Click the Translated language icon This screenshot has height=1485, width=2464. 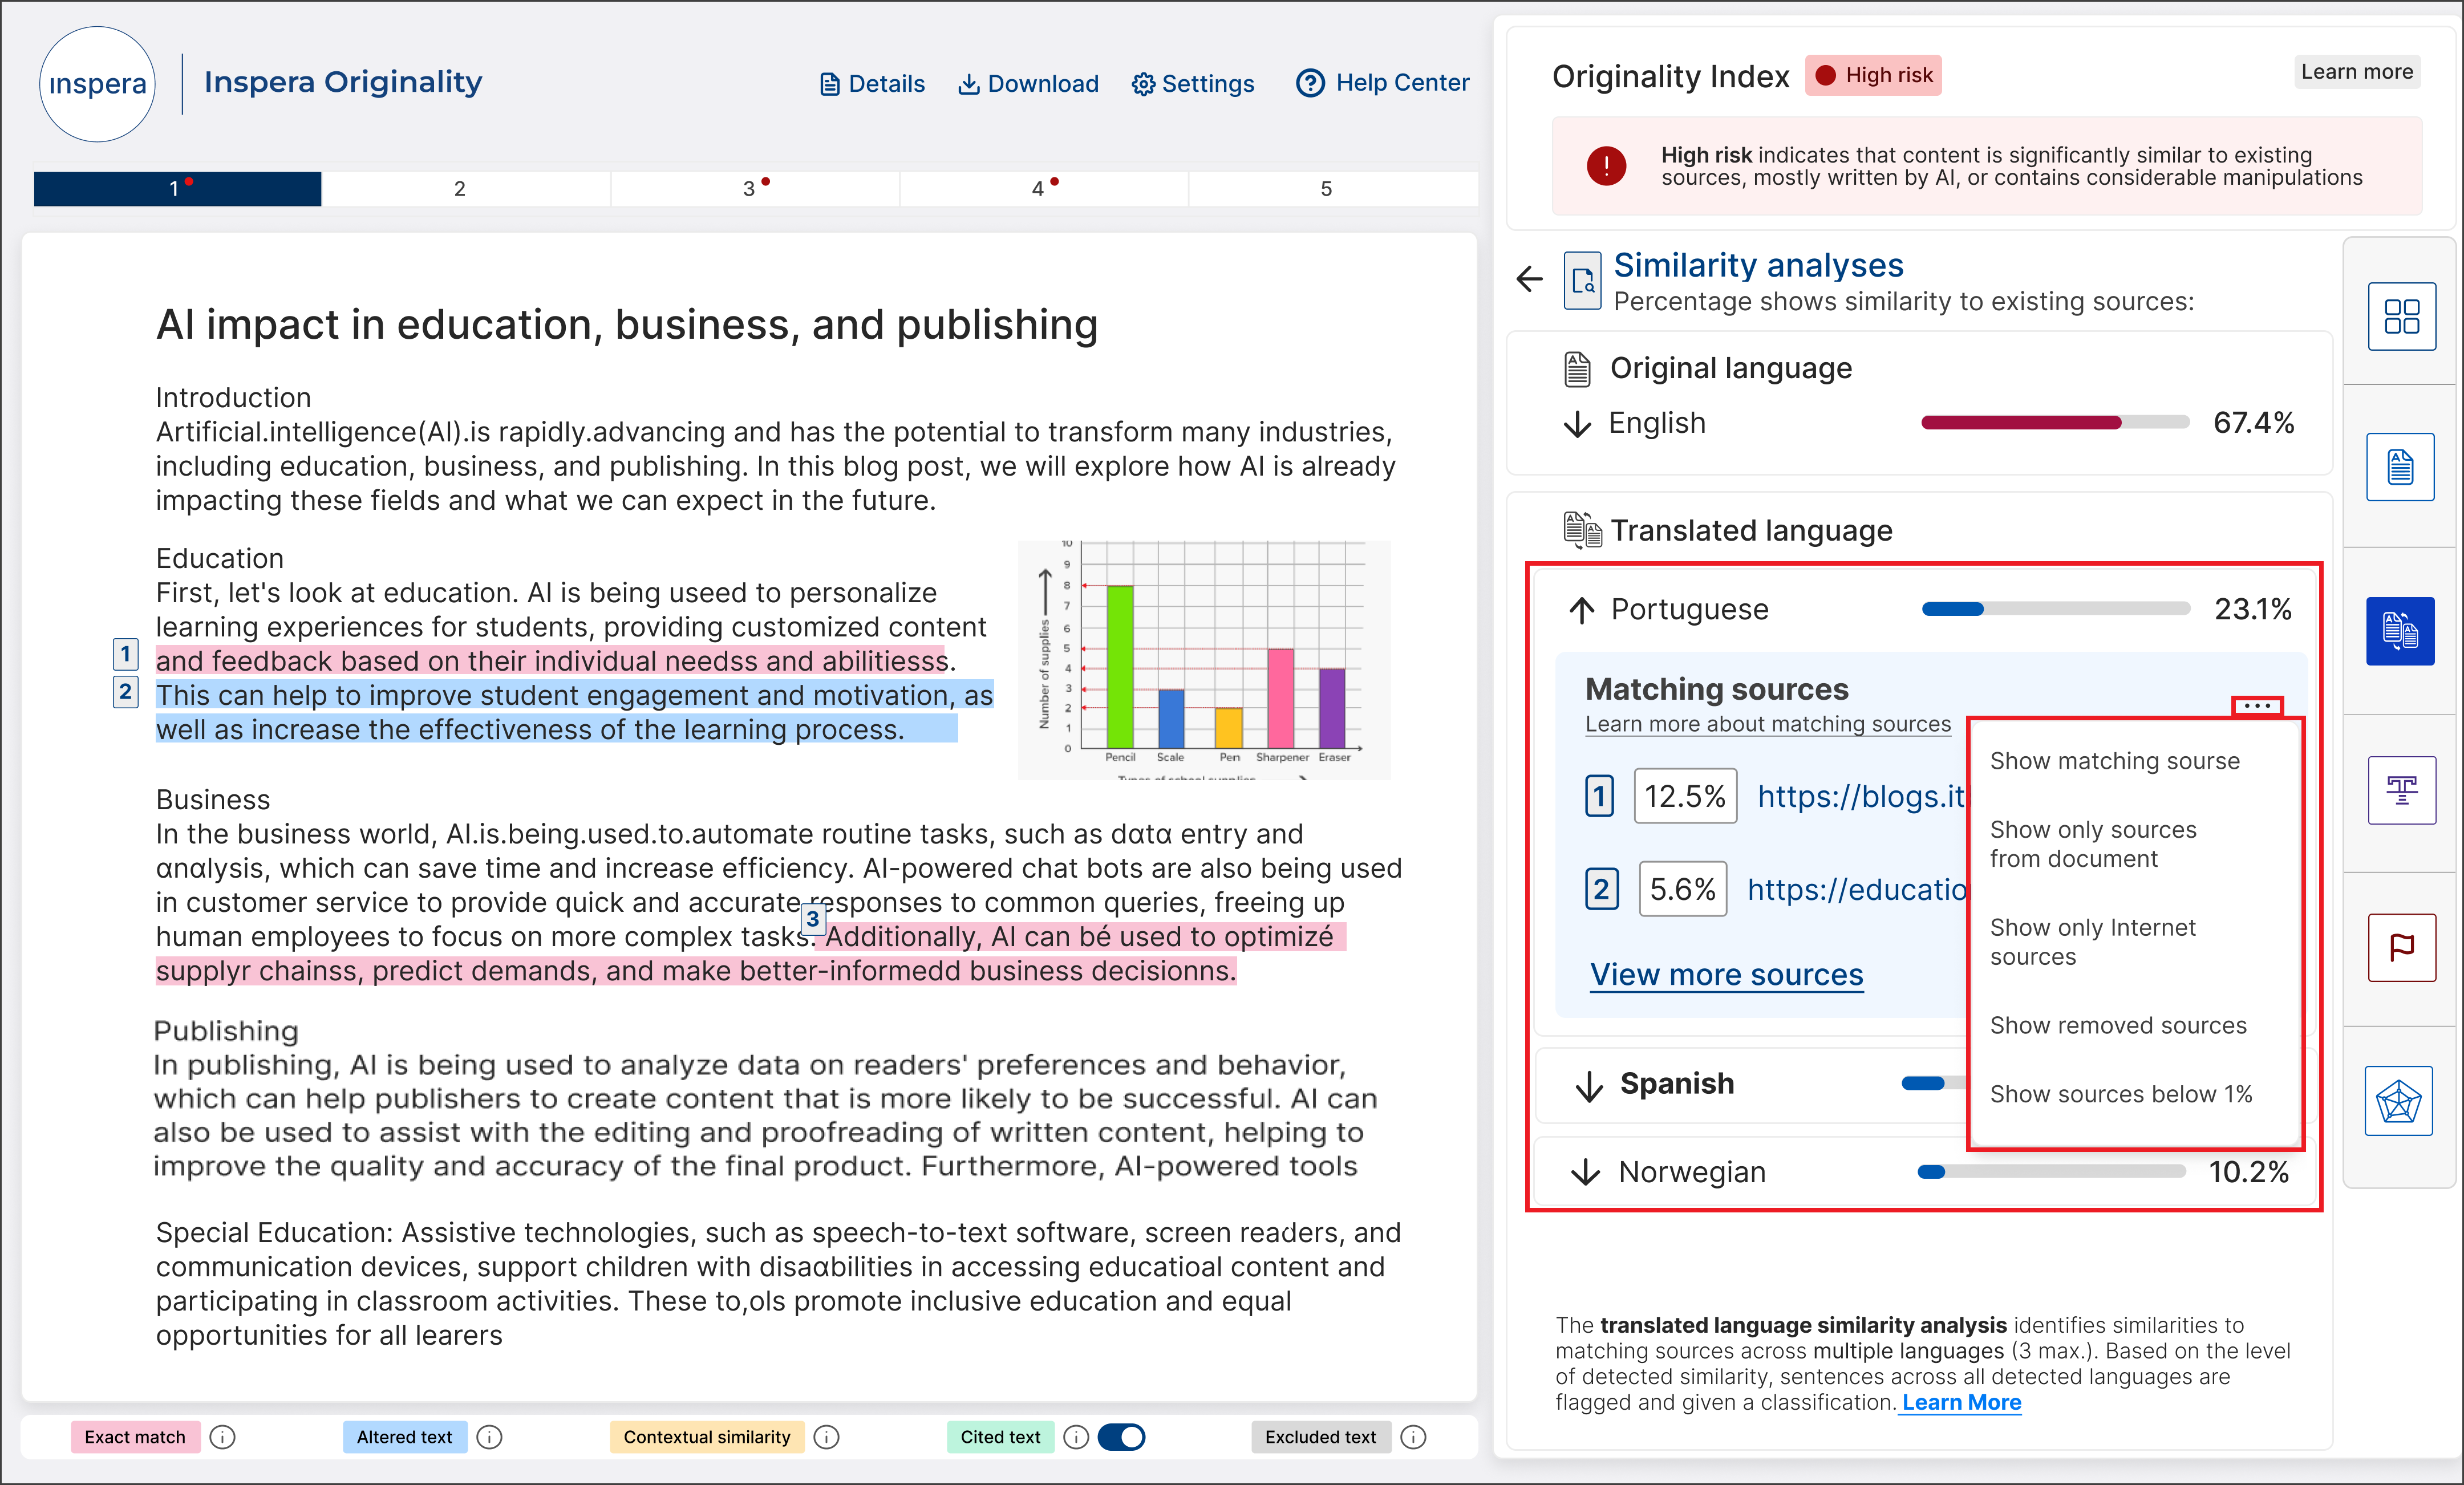click(x=1582, y=530)
